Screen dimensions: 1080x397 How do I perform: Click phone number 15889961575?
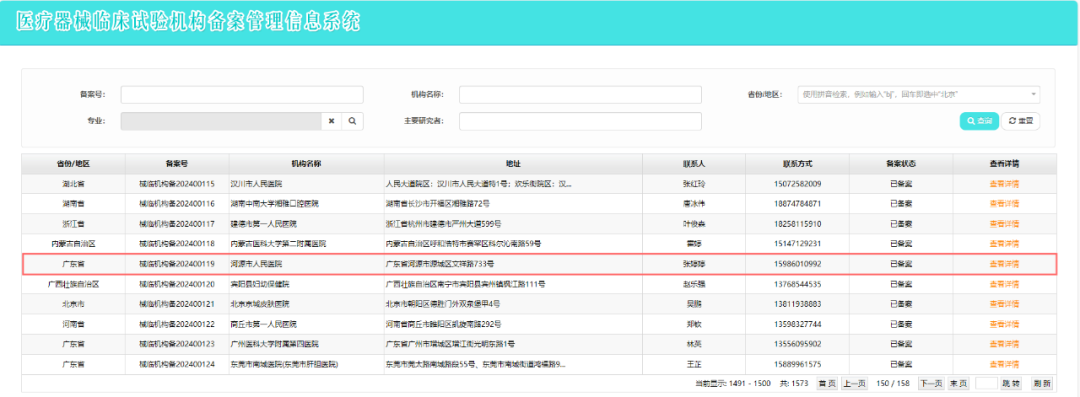point(798,364)
